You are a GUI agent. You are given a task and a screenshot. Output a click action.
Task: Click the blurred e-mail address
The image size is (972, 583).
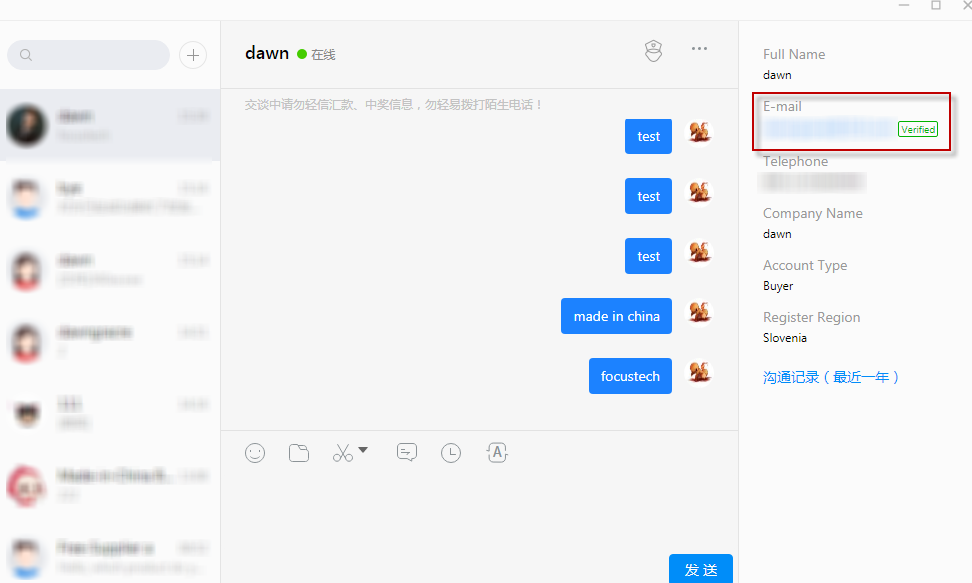(x=829, y=128)
